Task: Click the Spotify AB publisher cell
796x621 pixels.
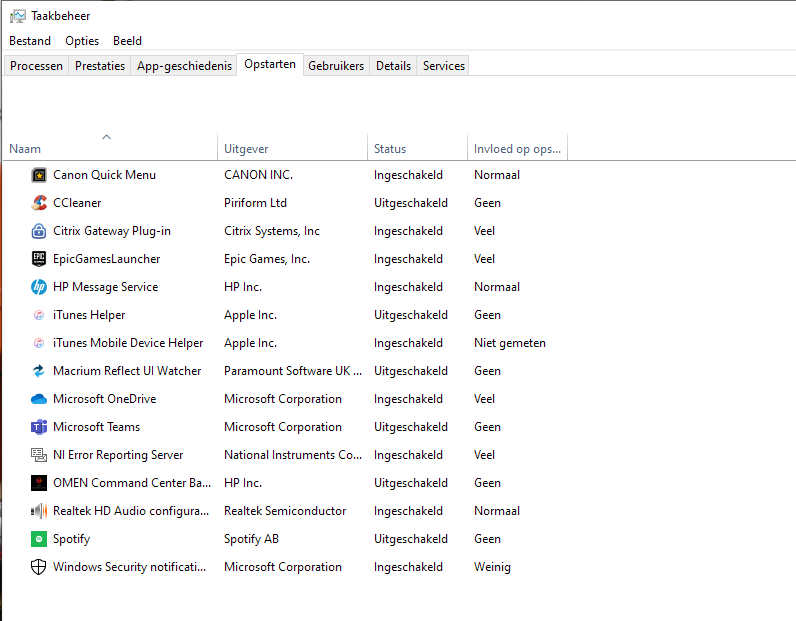Action: point(251,539)
